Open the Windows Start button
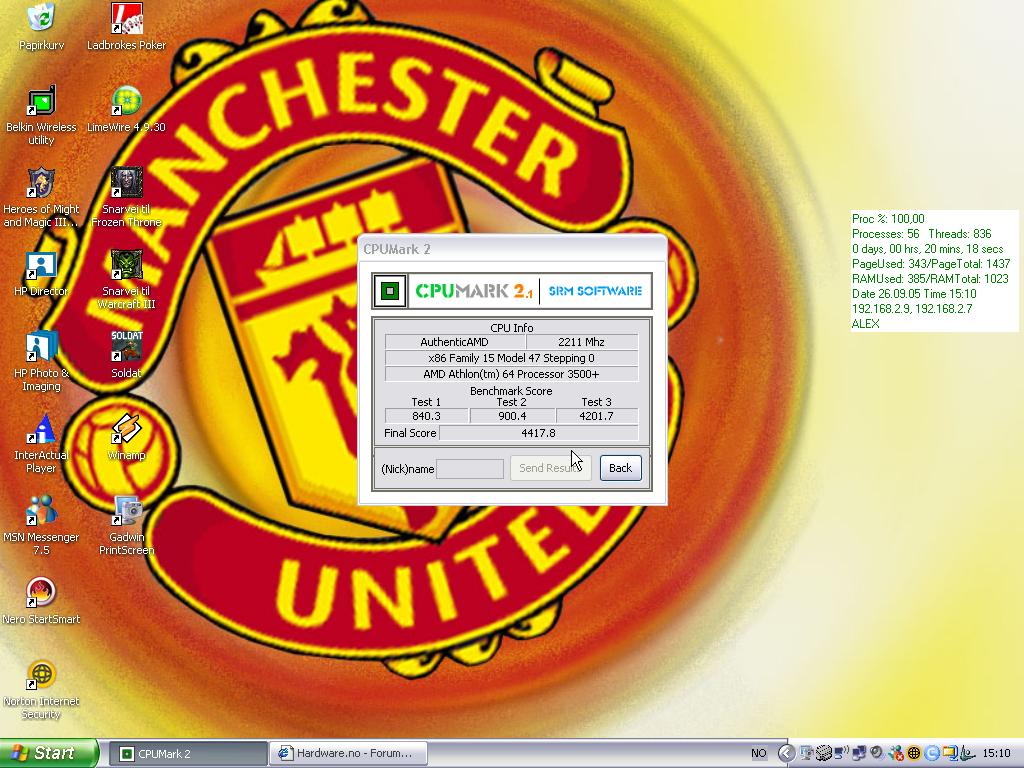The height and width of the screenshot is (768, 1024). (48, 753)
